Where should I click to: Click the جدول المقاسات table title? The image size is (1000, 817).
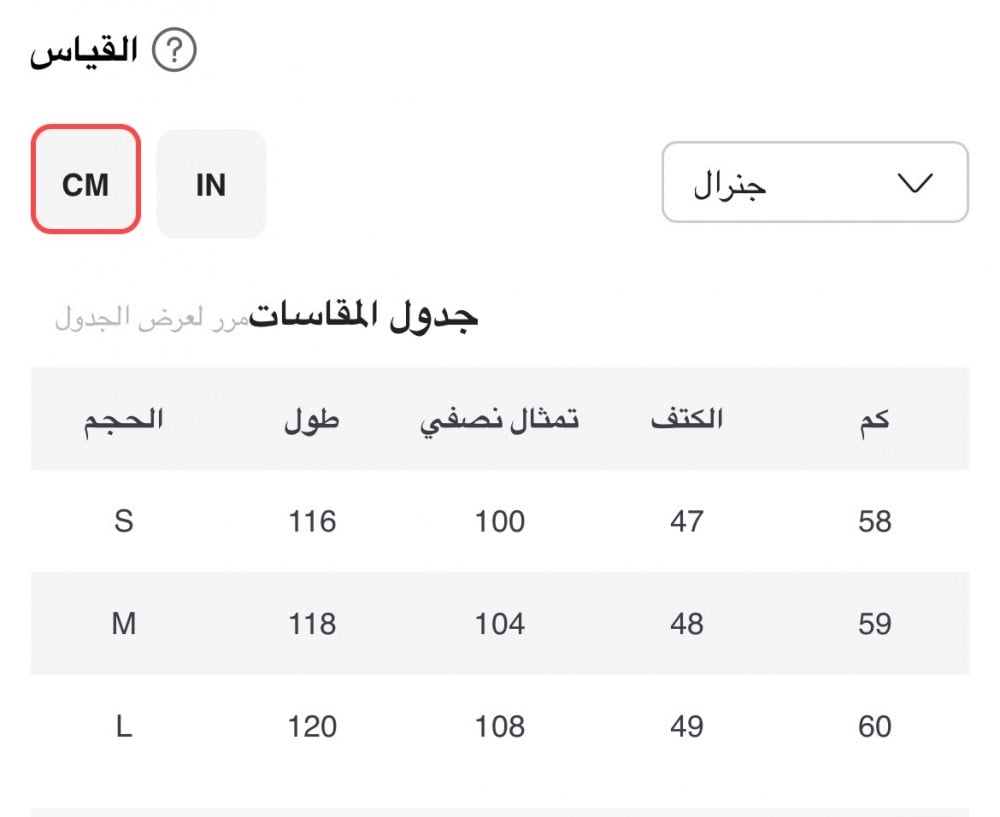point(364,314)
